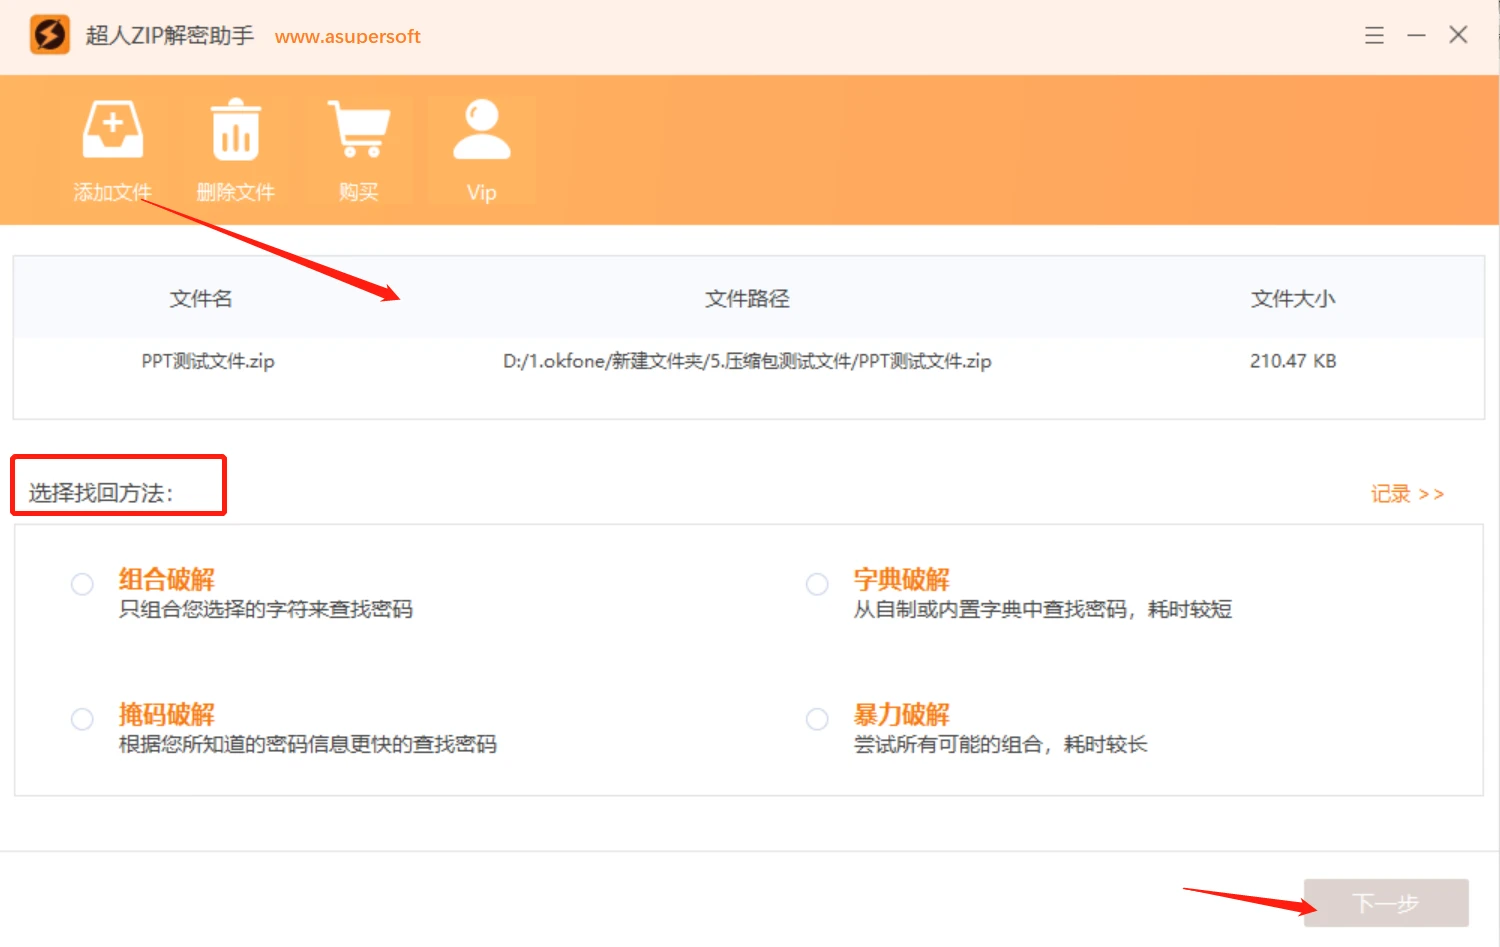1500x947 pixels.
Task: Select the 字典破解 dictionary crack radio button
Action: [x=817, y=584]
